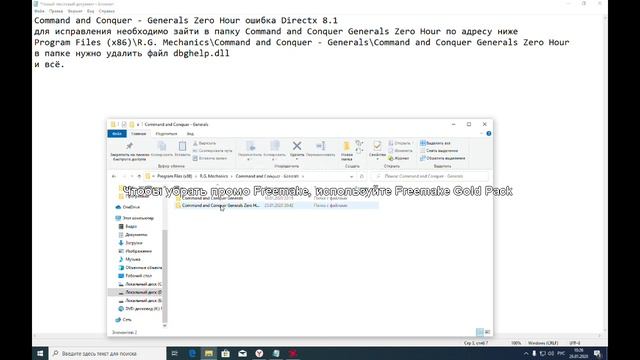This screenshot has height=360, width=640.
Task: Click Select none (Снять выделение) in ribbon
Action: 439,151
